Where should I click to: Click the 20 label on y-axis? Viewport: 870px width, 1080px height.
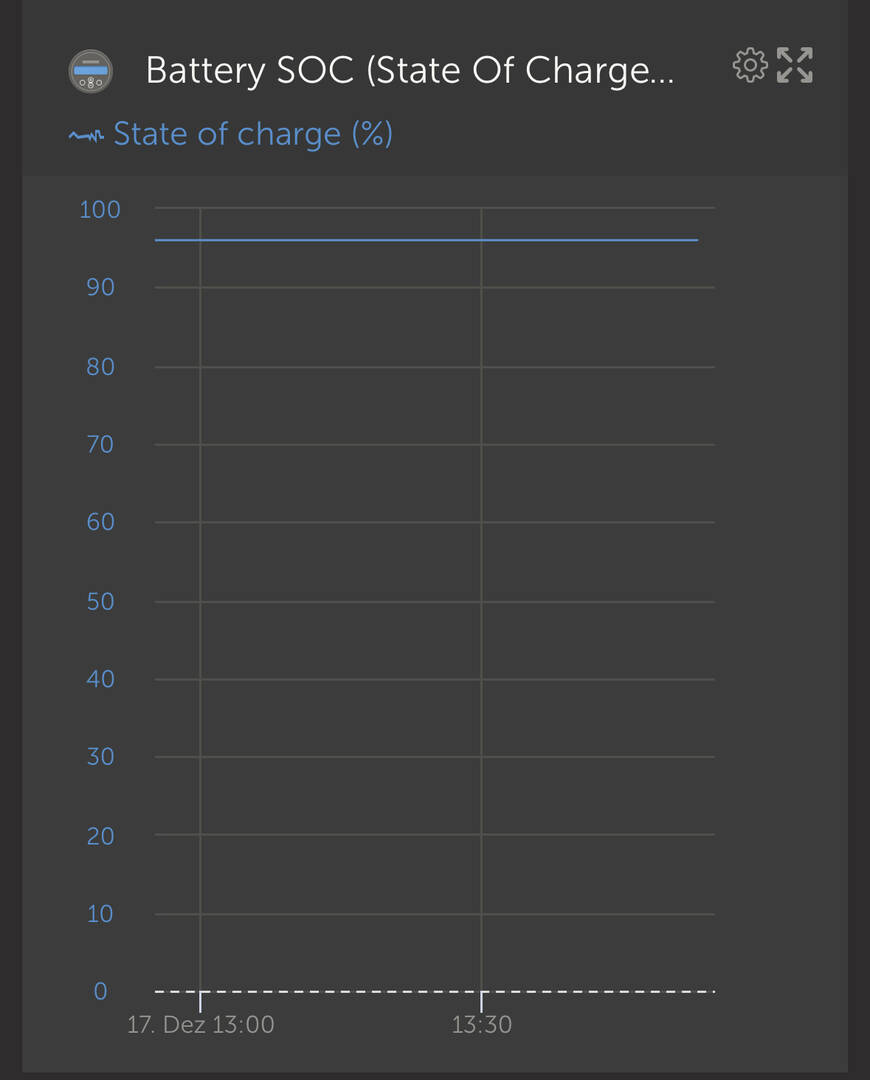tap(101, 836)
